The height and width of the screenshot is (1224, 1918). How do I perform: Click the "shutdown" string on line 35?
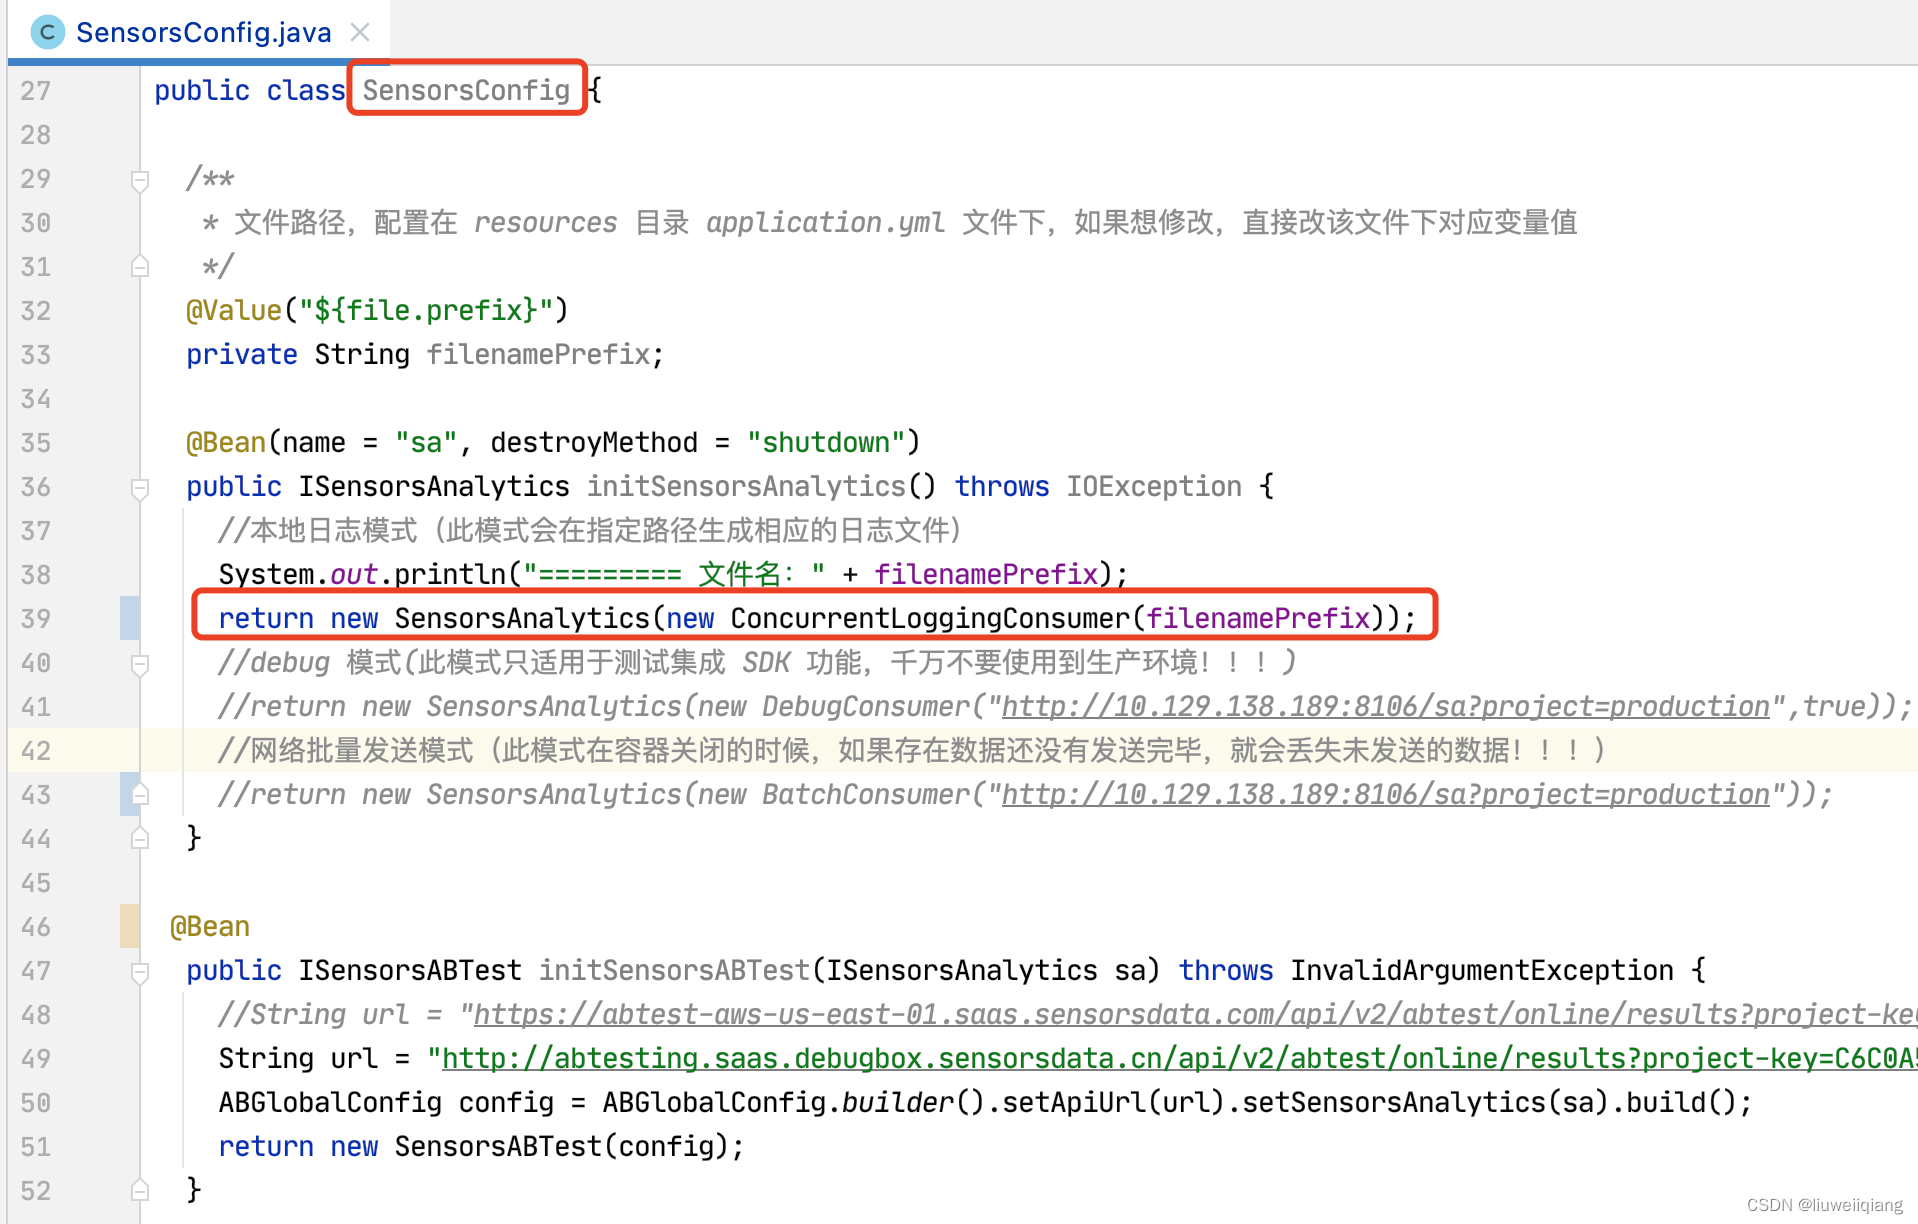pyautogui.click(x=826, y=442)
